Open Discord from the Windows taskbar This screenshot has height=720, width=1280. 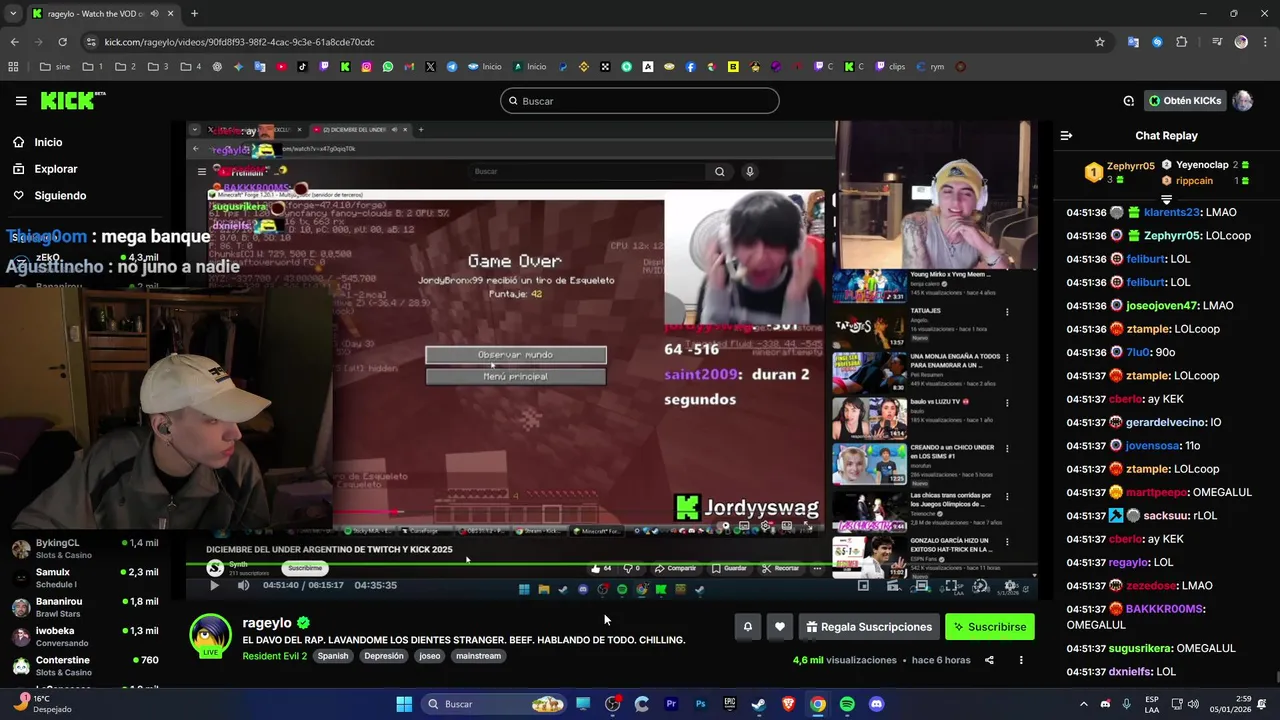877,704
